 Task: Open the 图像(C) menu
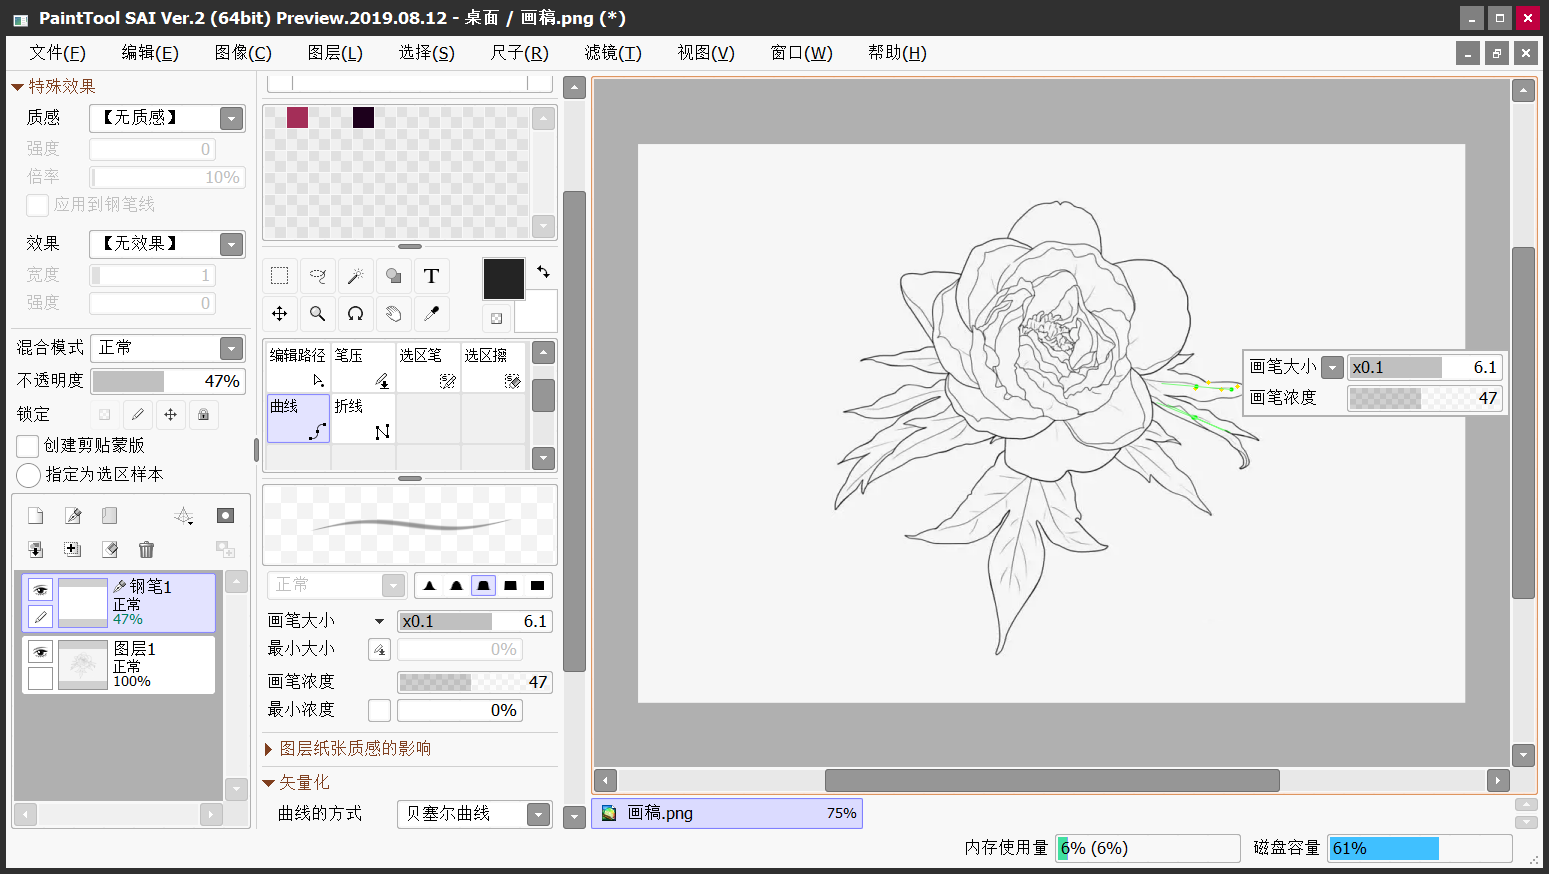pos(243,53)
